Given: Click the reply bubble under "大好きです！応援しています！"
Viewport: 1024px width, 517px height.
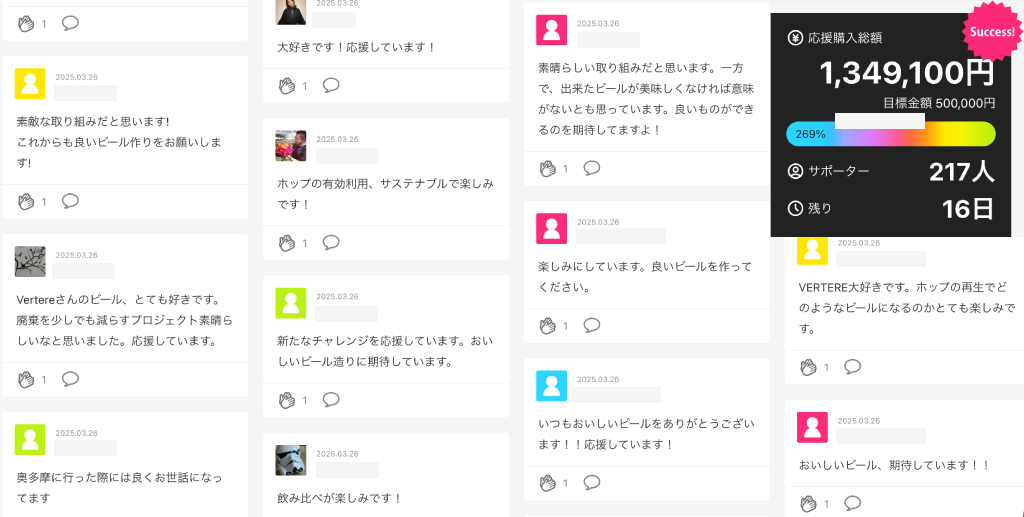Looking at the screenshot, I should click(331, 85).
